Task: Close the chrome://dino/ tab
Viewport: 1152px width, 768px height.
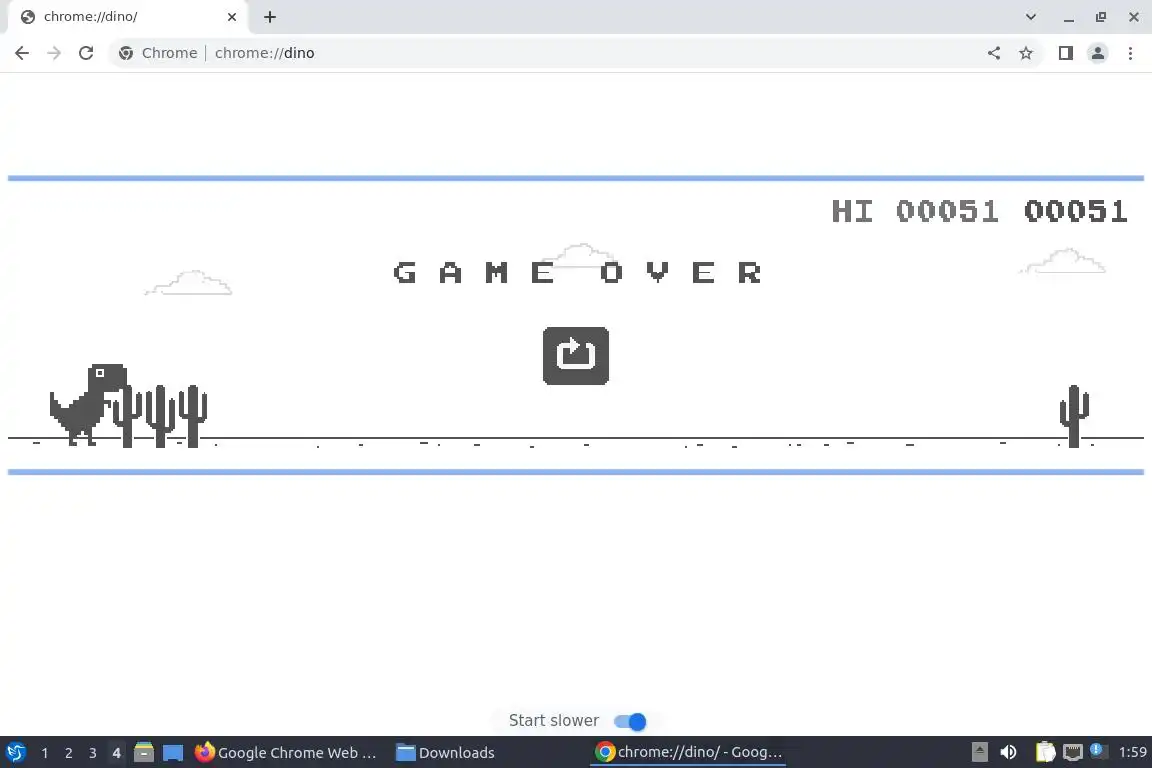Action: click(x=231, y=17)
